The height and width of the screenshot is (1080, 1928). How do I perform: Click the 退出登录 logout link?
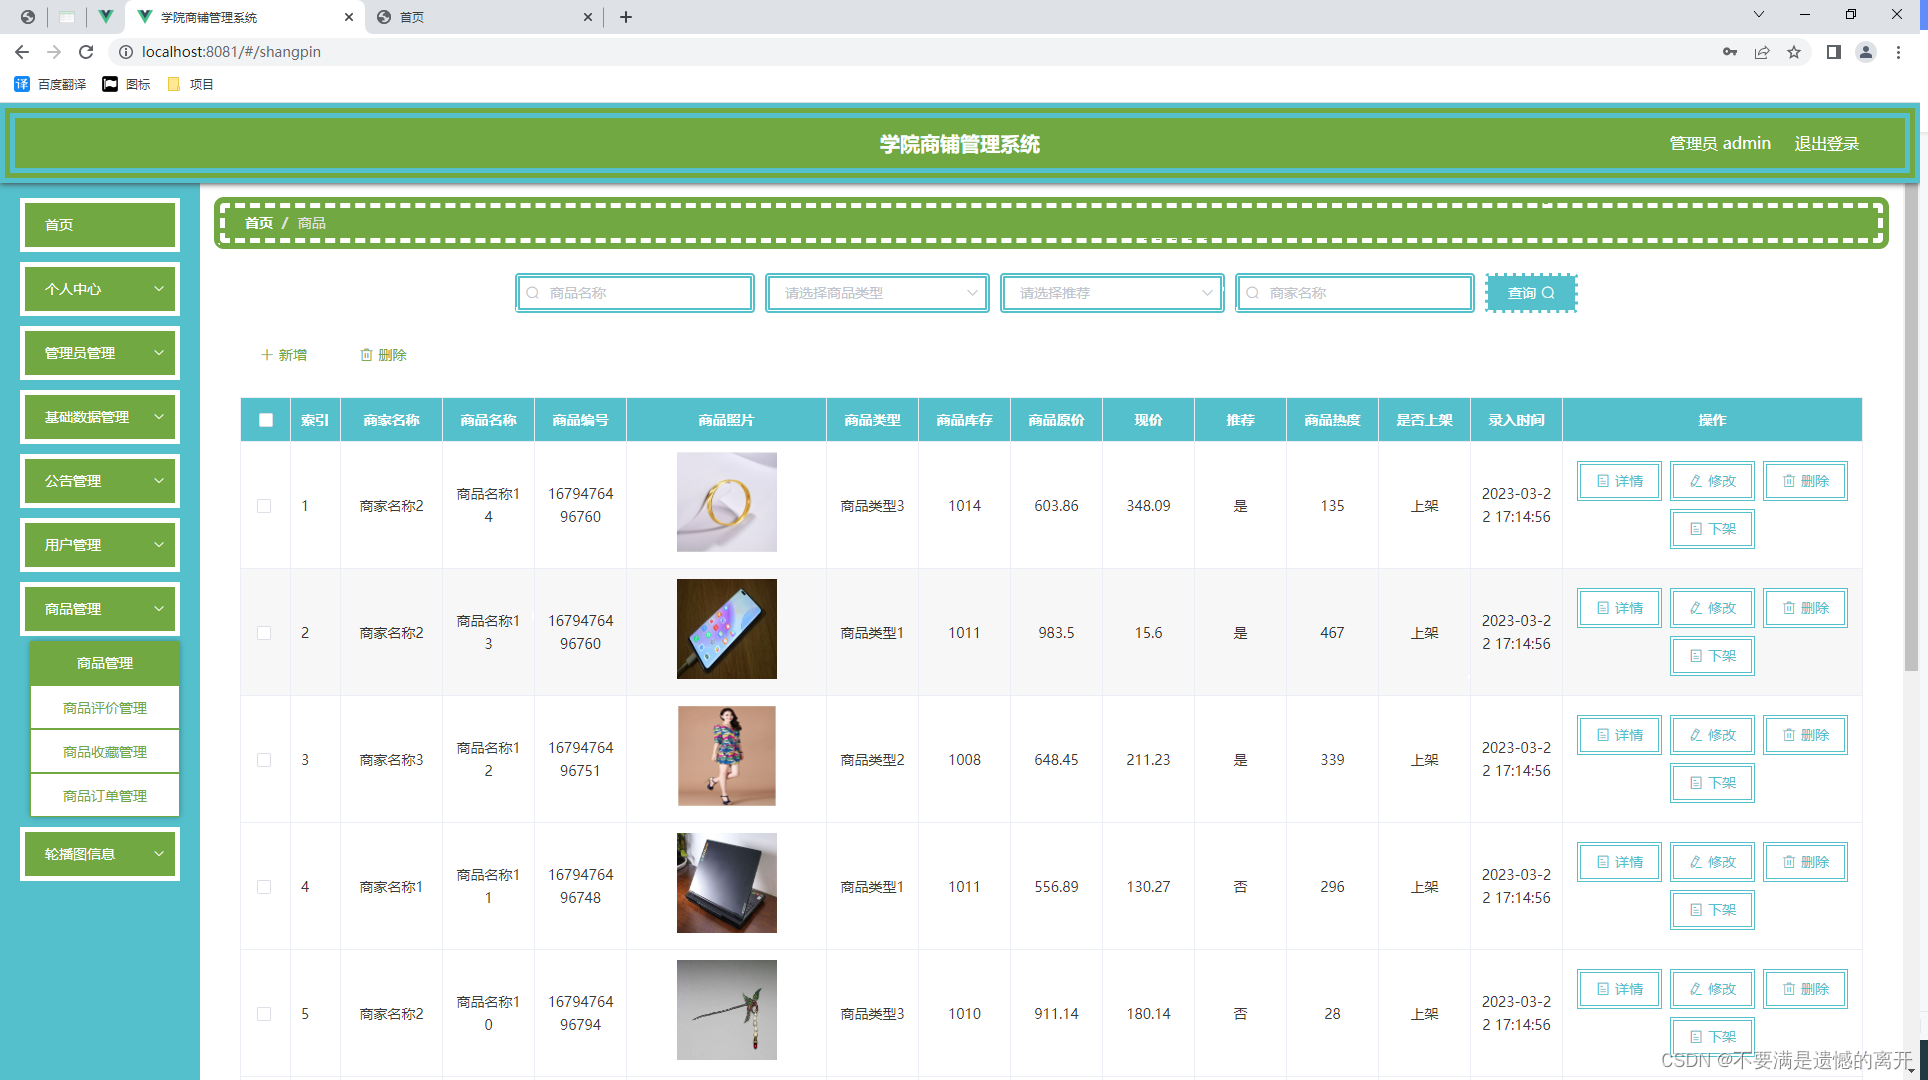pyautogui.click(x=1826, y=144)
